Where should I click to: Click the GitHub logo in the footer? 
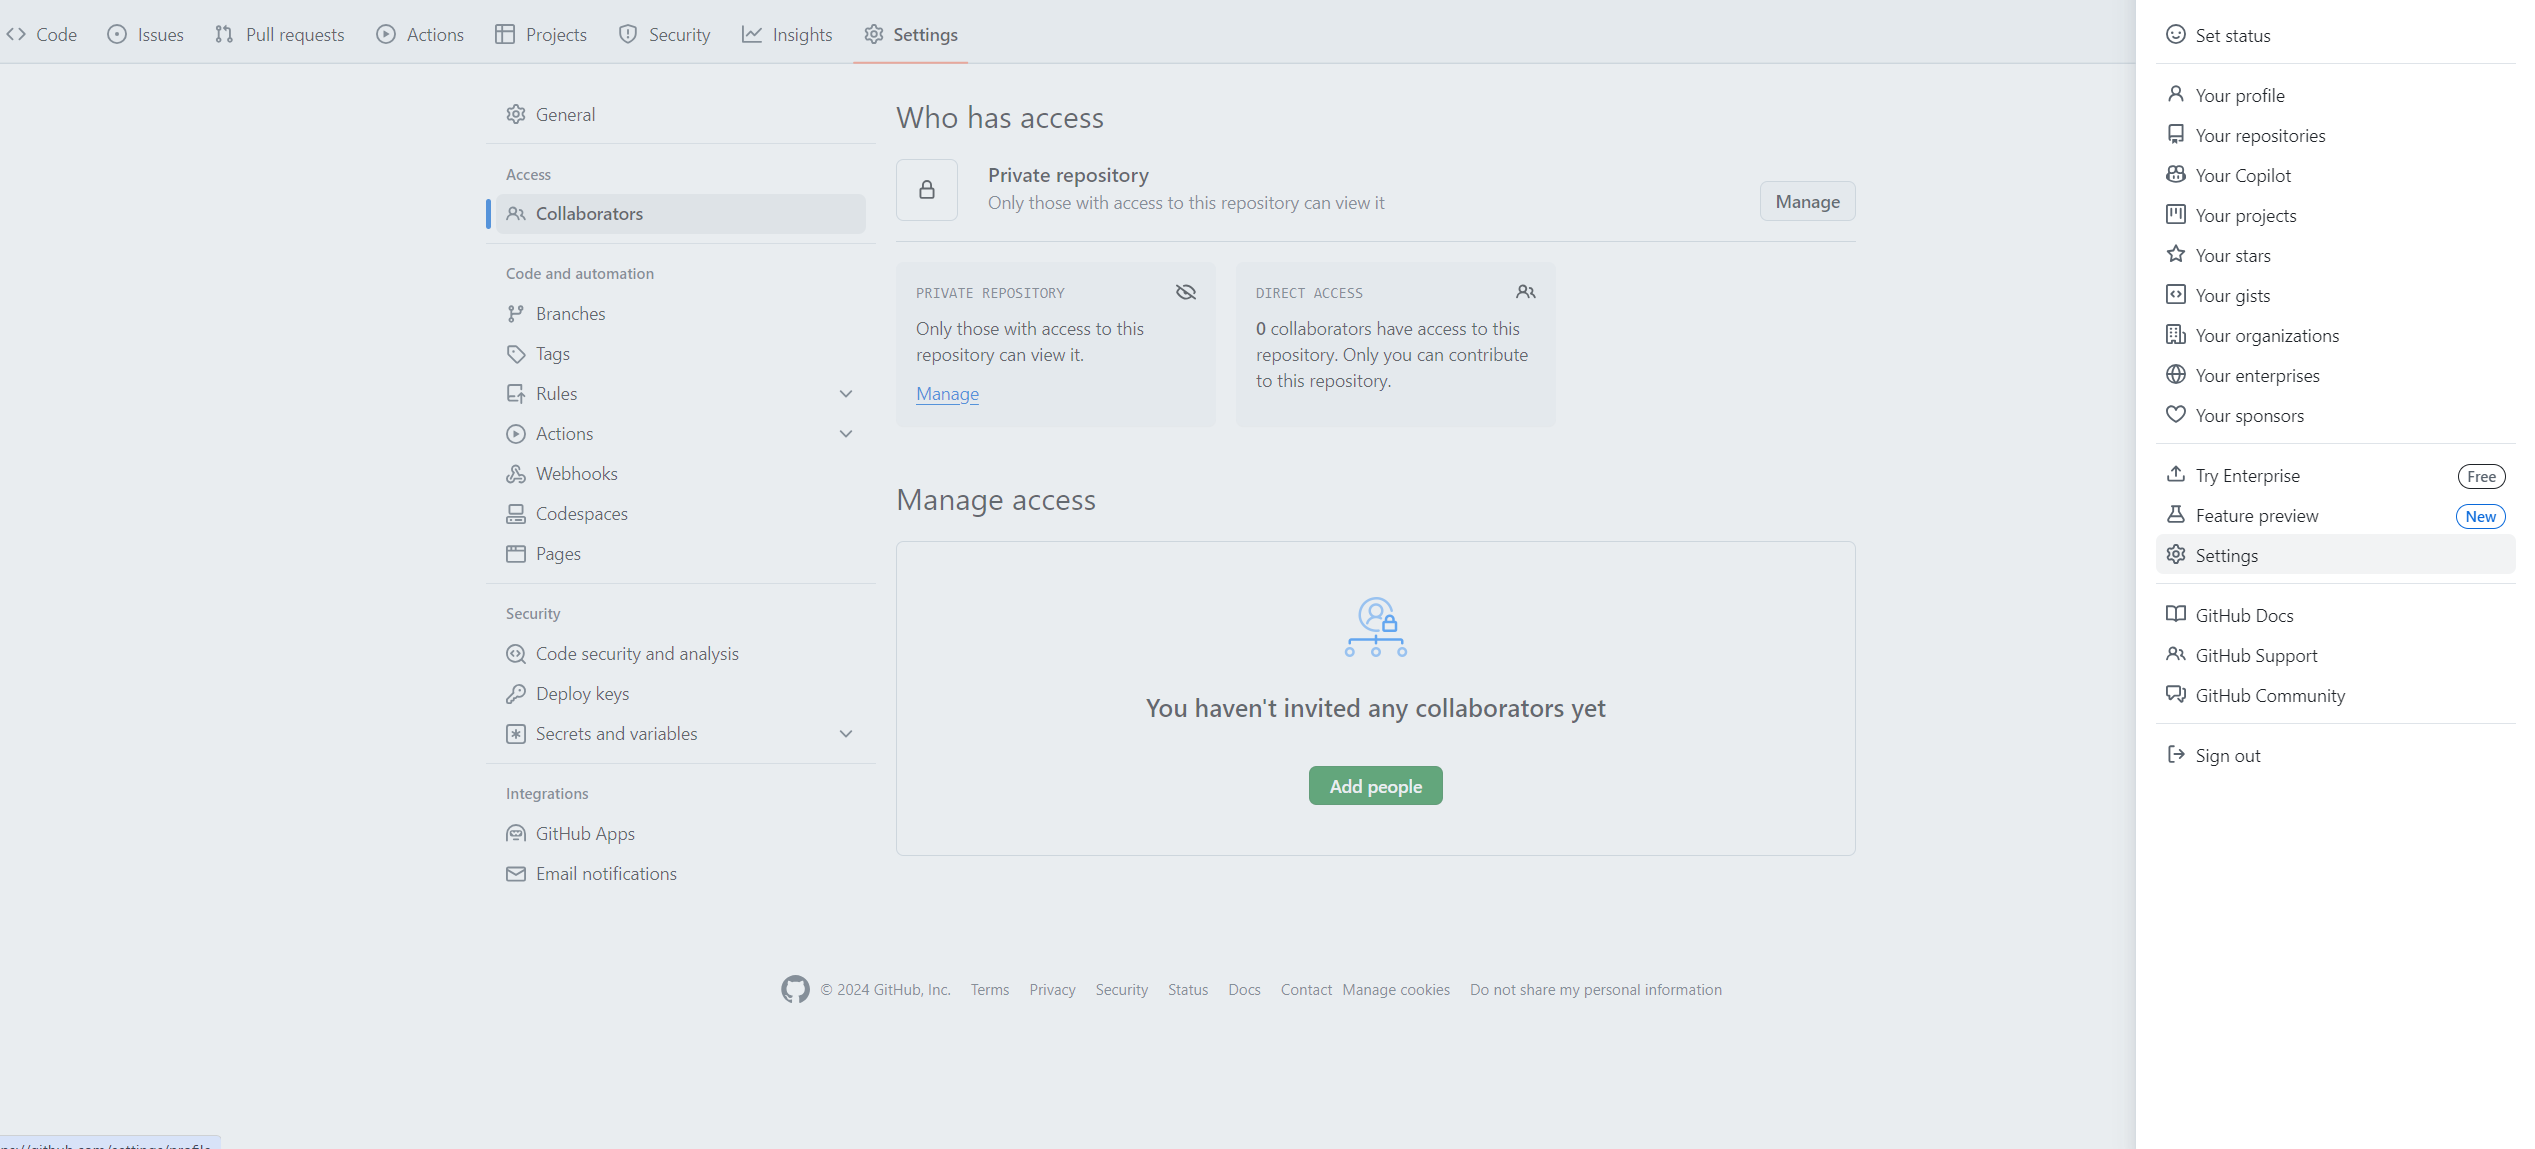pos(795,989)
